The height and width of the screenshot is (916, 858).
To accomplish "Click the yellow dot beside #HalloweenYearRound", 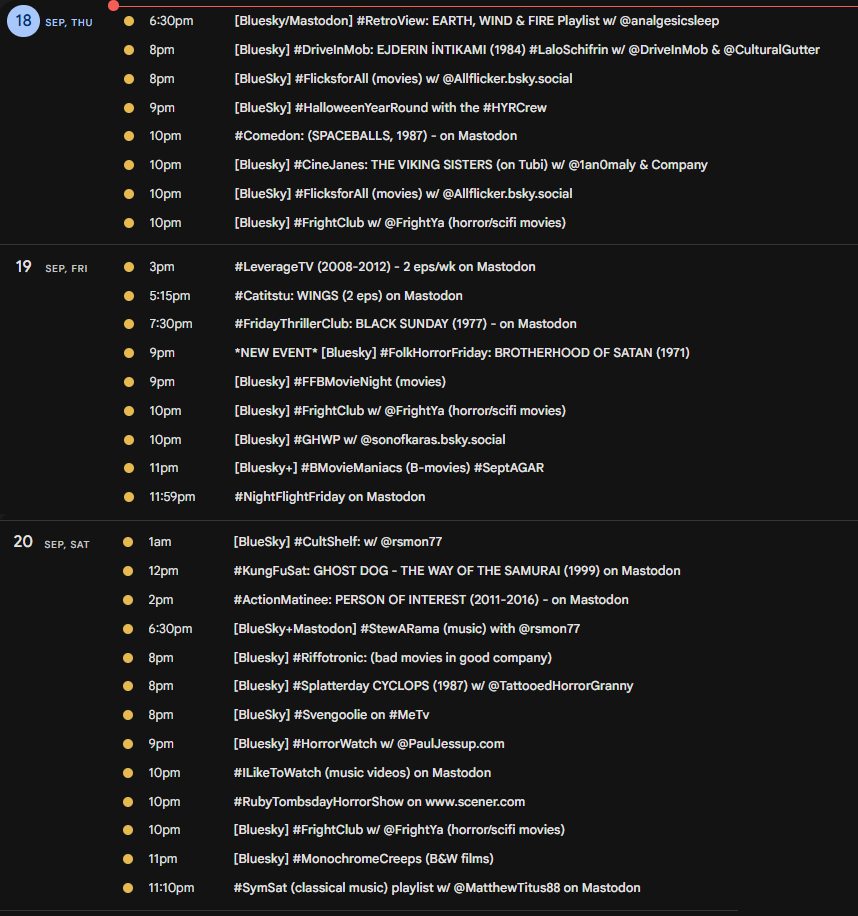I will coord(129,108).
